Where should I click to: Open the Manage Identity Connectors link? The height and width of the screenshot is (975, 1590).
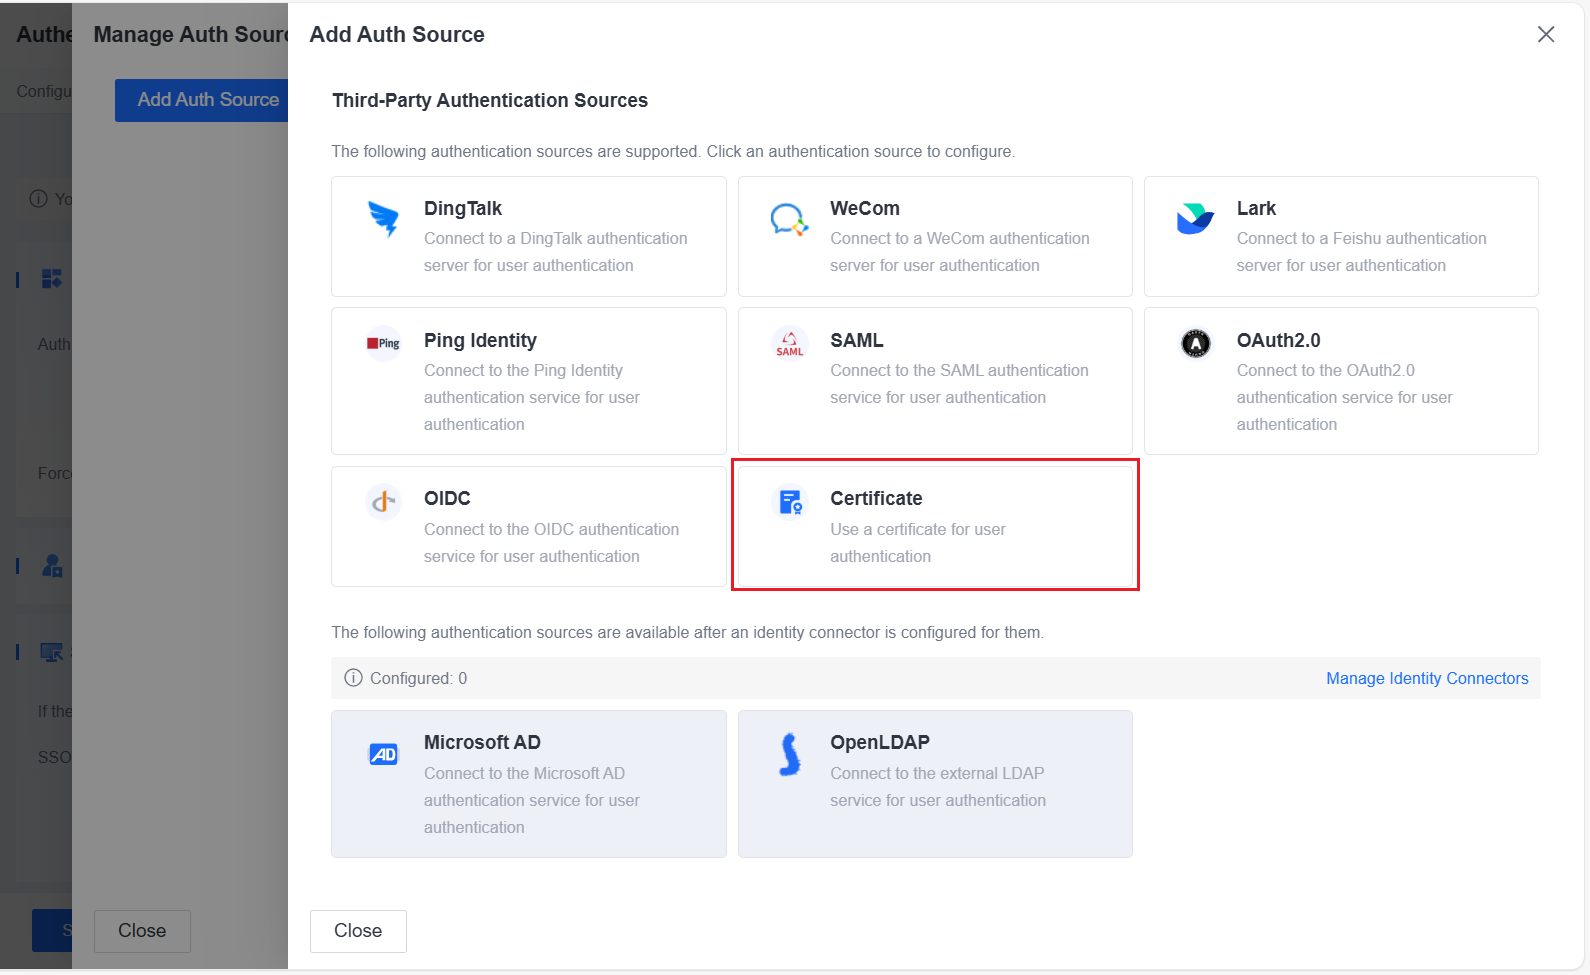click(1427, 678)
